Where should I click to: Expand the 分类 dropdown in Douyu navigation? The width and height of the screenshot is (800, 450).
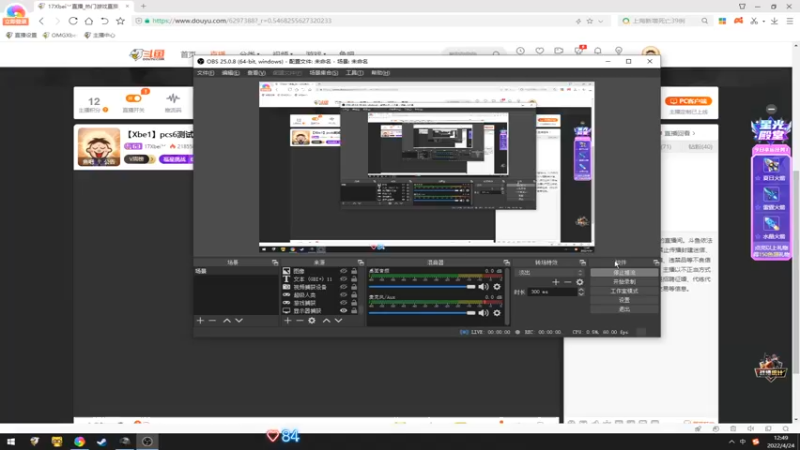tap(249, 54)
